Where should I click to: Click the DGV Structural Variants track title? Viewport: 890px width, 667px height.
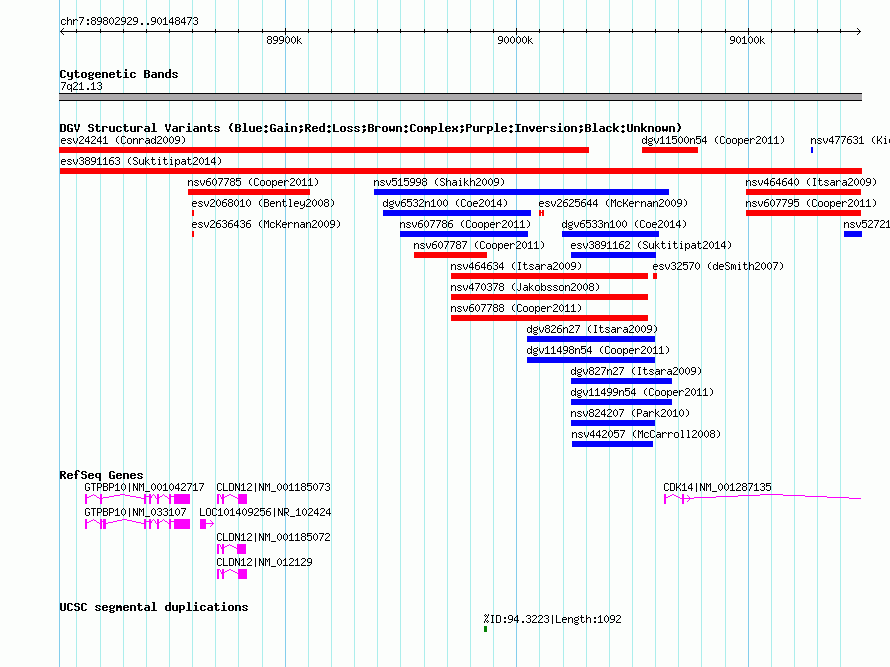(371, 128)
